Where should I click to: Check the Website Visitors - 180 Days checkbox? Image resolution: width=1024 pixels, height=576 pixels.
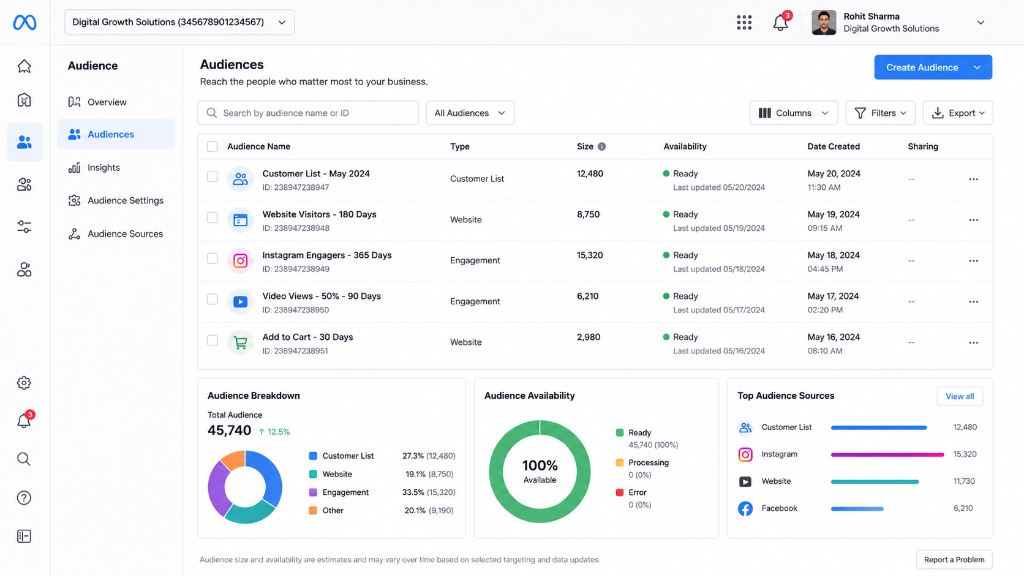[x=212, y=217]
